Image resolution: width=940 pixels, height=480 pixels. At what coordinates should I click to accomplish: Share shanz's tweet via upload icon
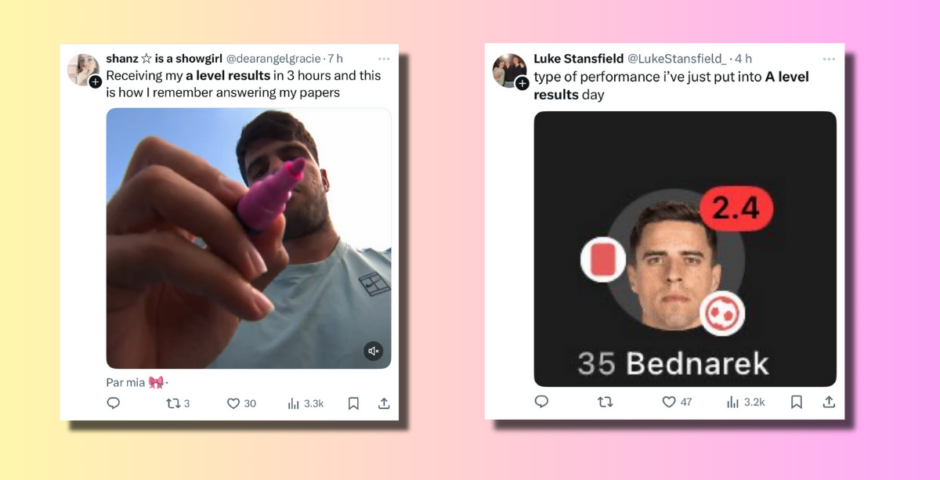[x=384, y=403]
